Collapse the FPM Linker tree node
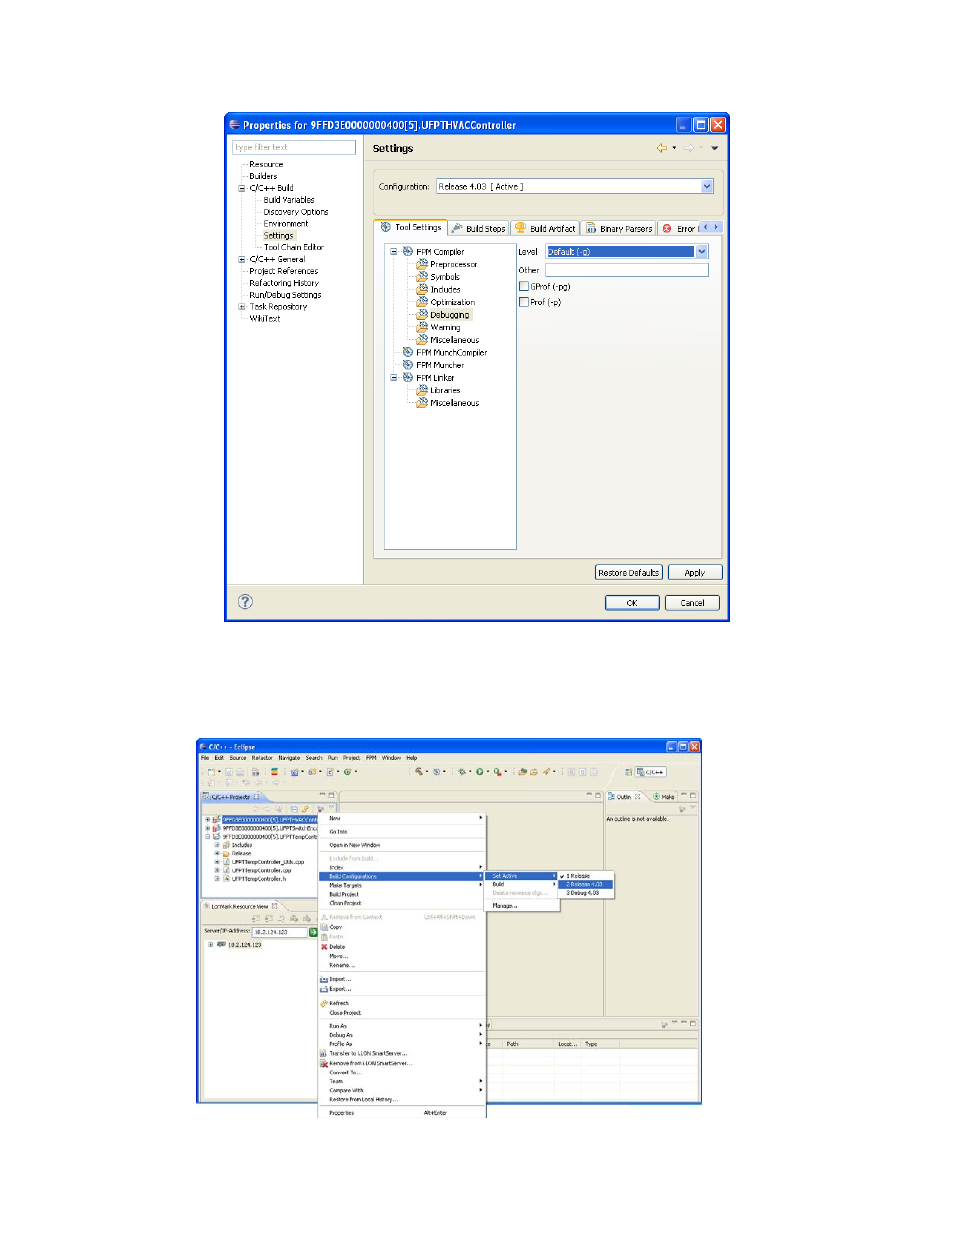This screenshot has width=954, height=1235. point(394,378)
